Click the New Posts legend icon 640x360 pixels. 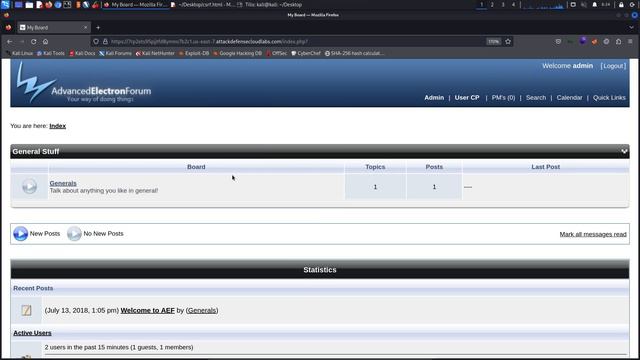20,233
